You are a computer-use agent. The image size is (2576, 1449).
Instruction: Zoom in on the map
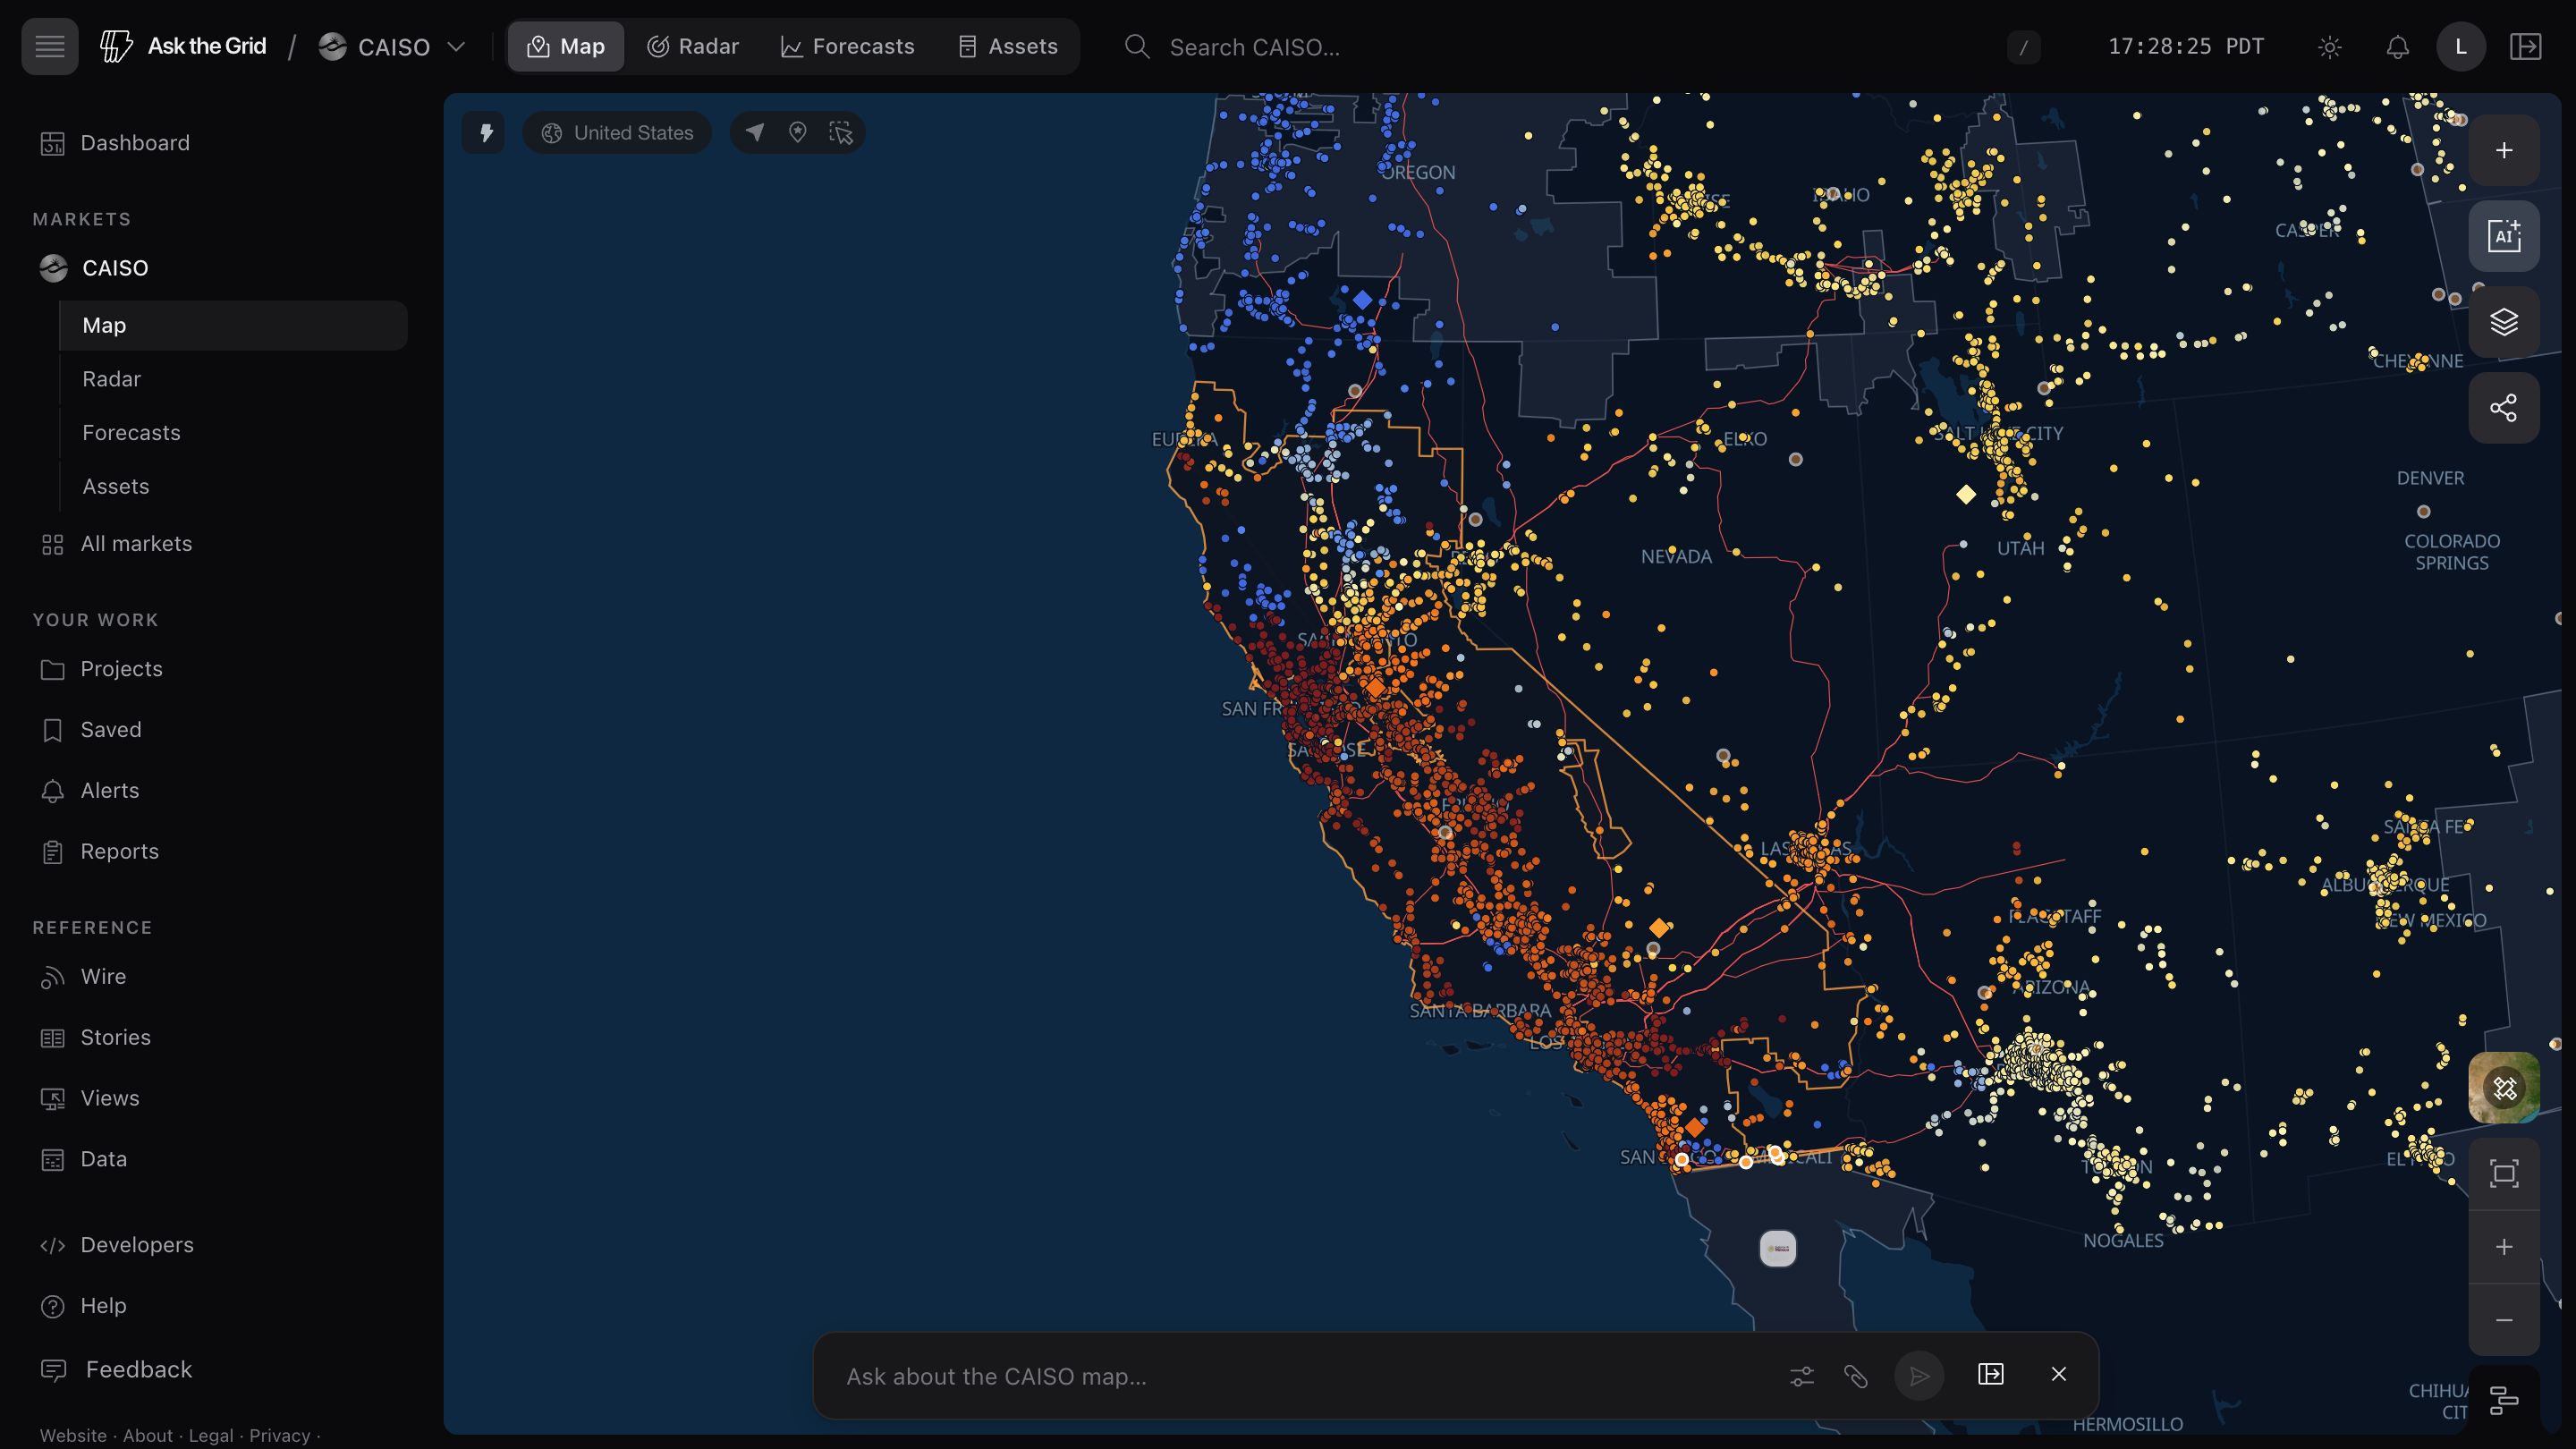(2504, 1247)
